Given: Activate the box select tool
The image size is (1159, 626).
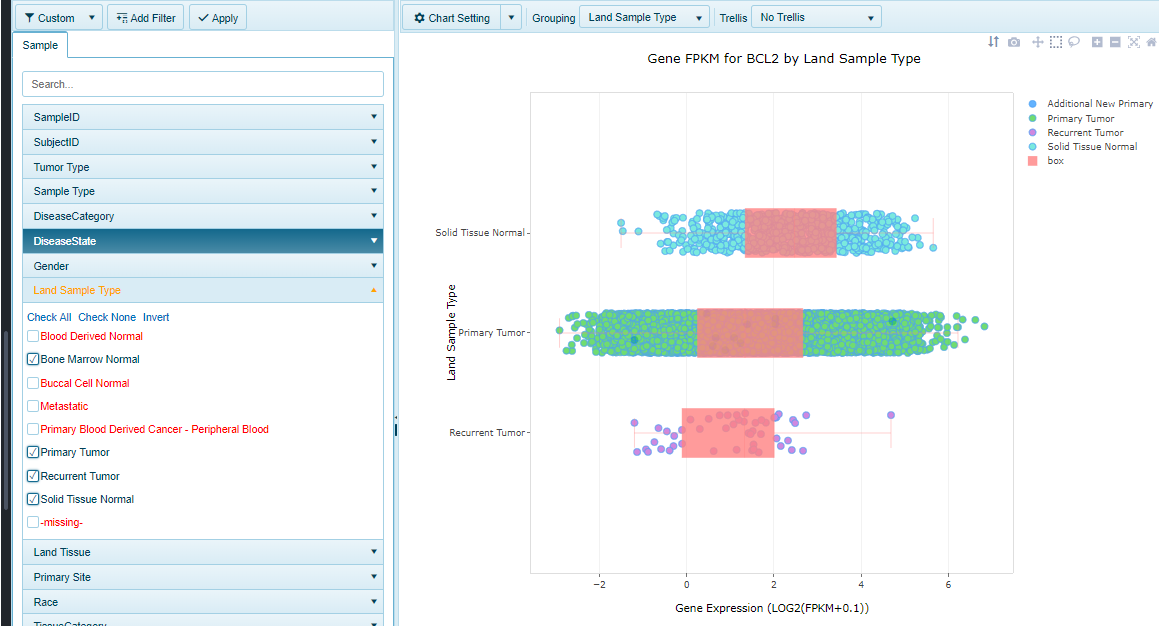Looking at the screenshot, I should [x=1056, y=42].
